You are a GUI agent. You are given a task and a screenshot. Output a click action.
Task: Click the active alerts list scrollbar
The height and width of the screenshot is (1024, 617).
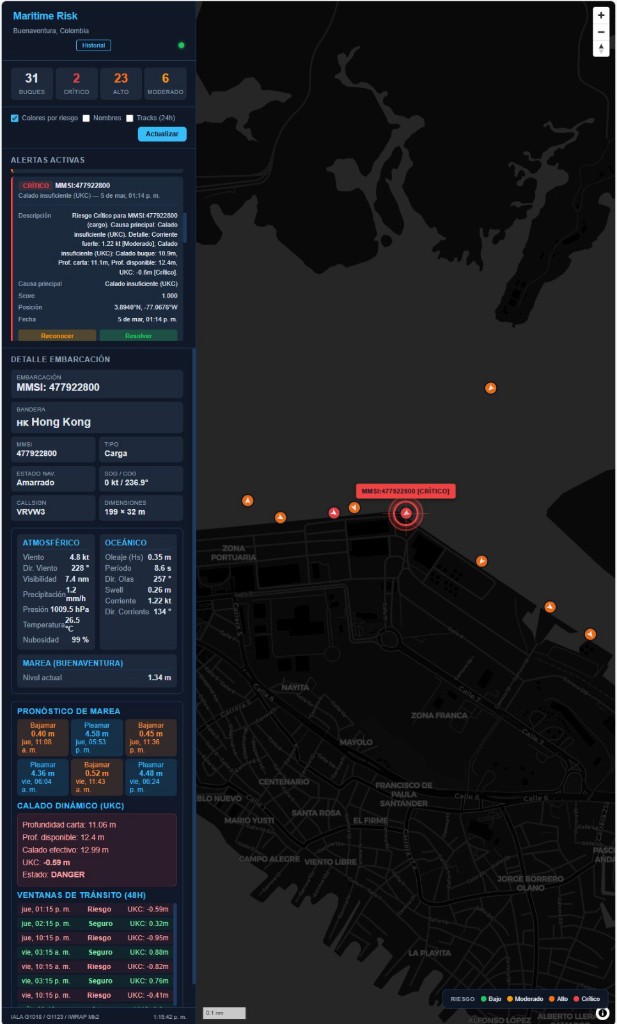[185, 227]
